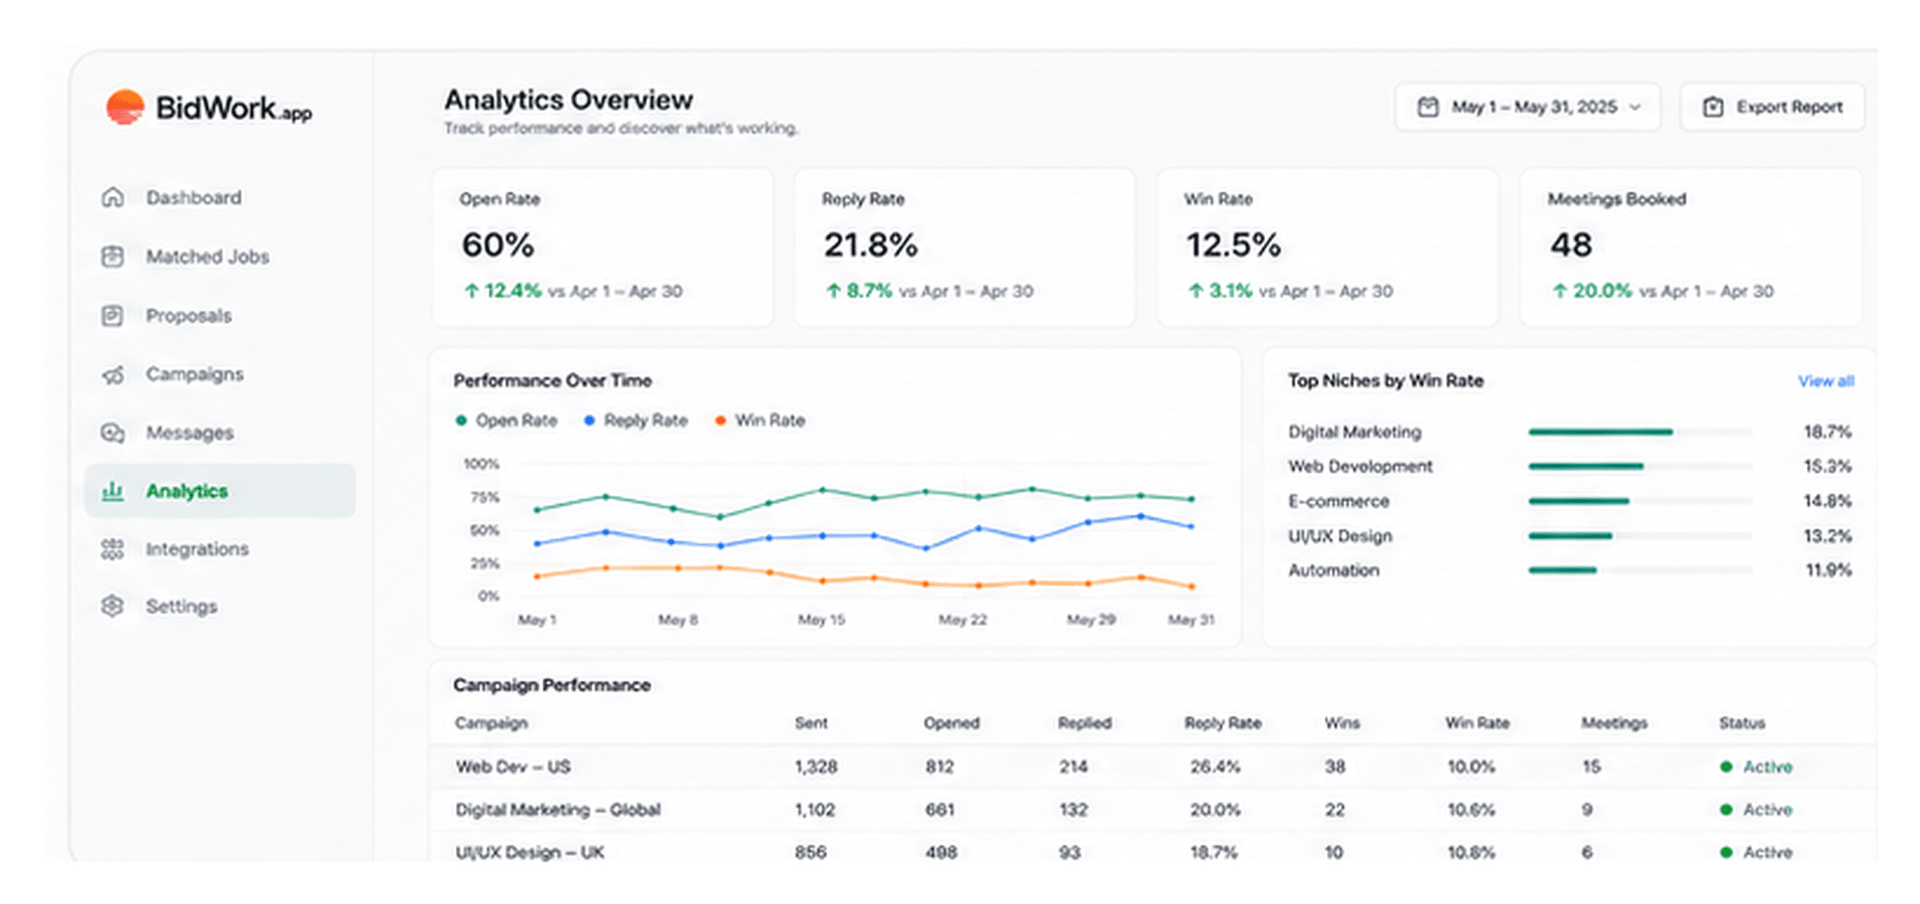Click the 661 opened value

click(940, 810)
